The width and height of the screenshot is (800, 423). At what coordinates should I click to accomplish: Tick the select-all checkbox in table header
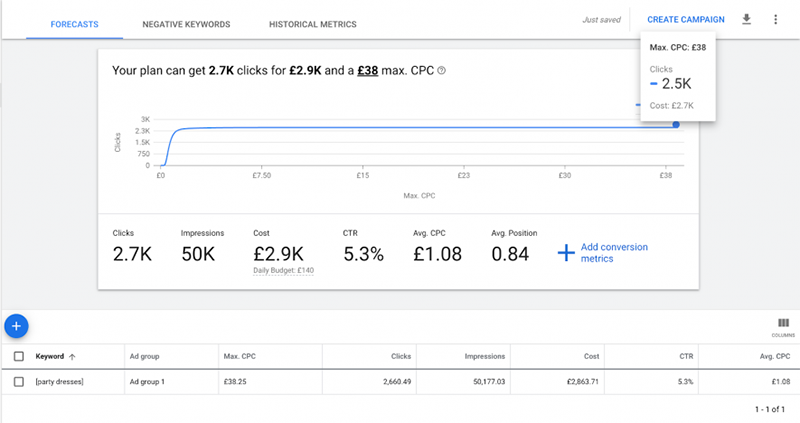(19, 356)
